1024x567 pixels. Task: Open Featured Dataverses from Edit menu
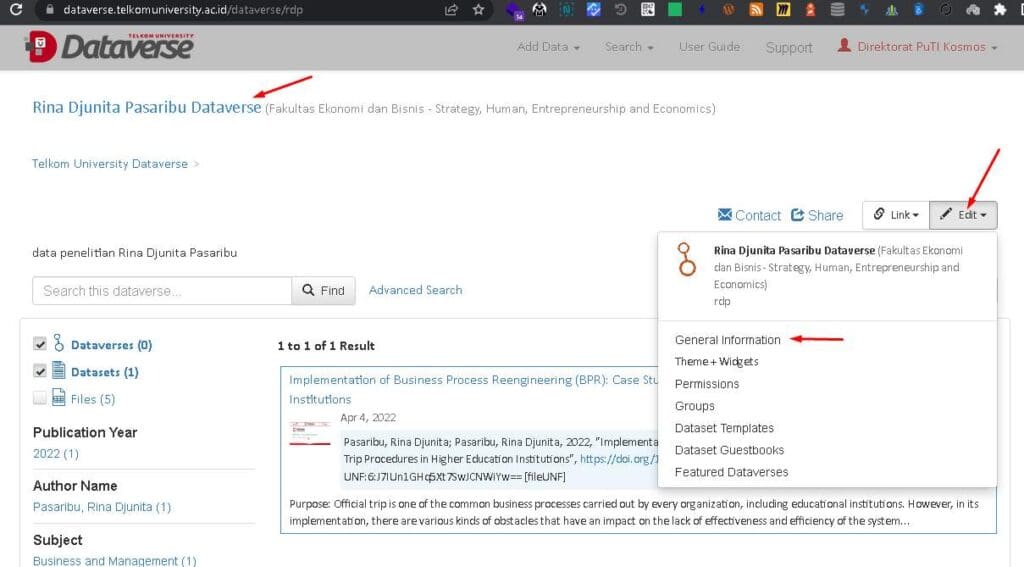click(731, 472)
